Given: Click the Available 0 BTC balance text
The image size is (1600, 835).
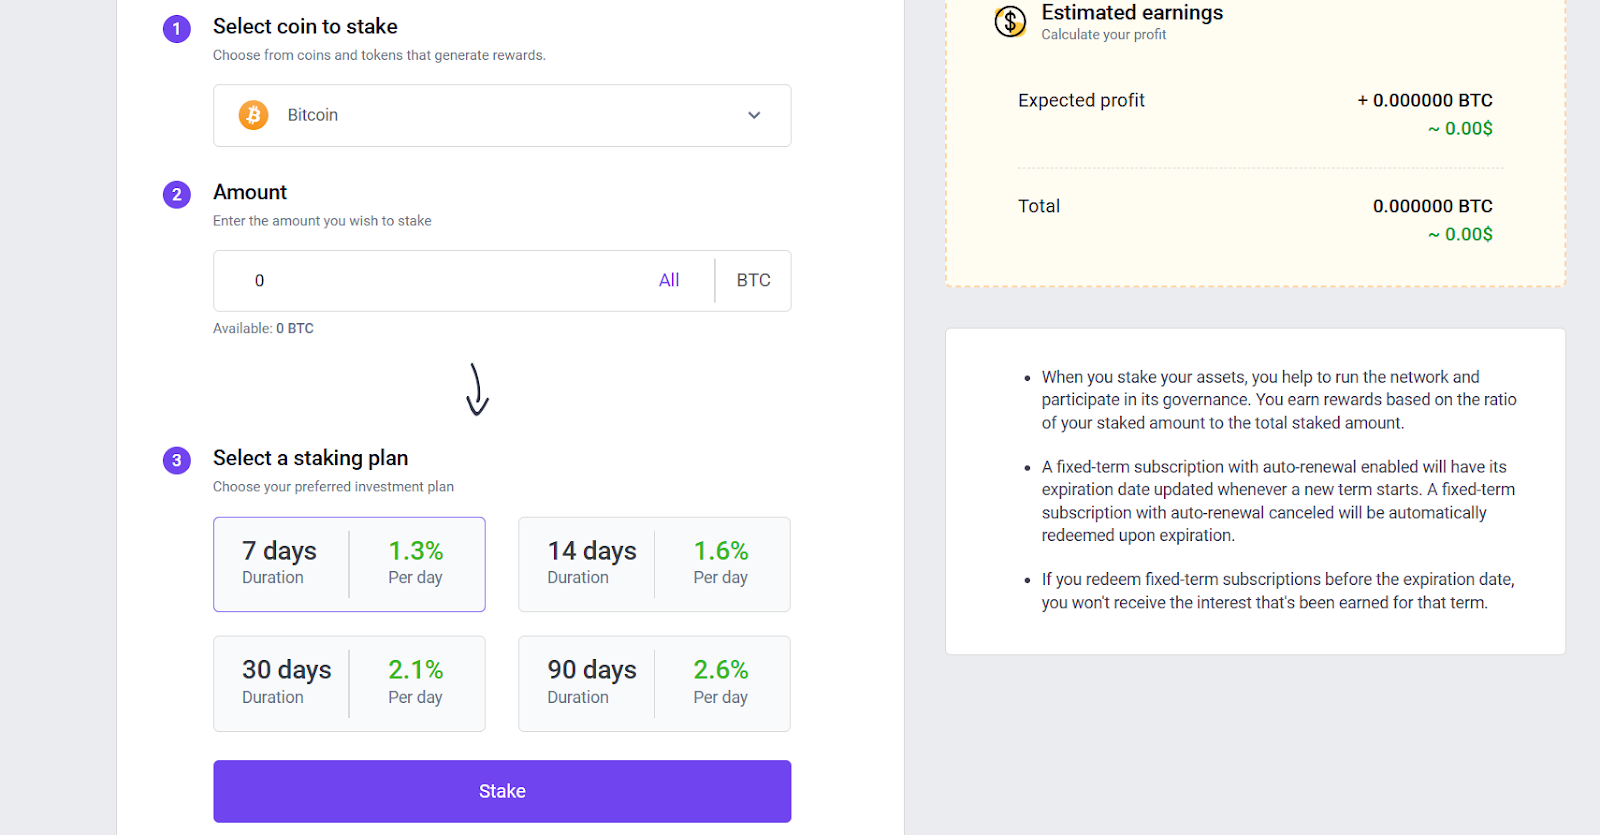Looking at the screenshot, I should tap(263, 328).
